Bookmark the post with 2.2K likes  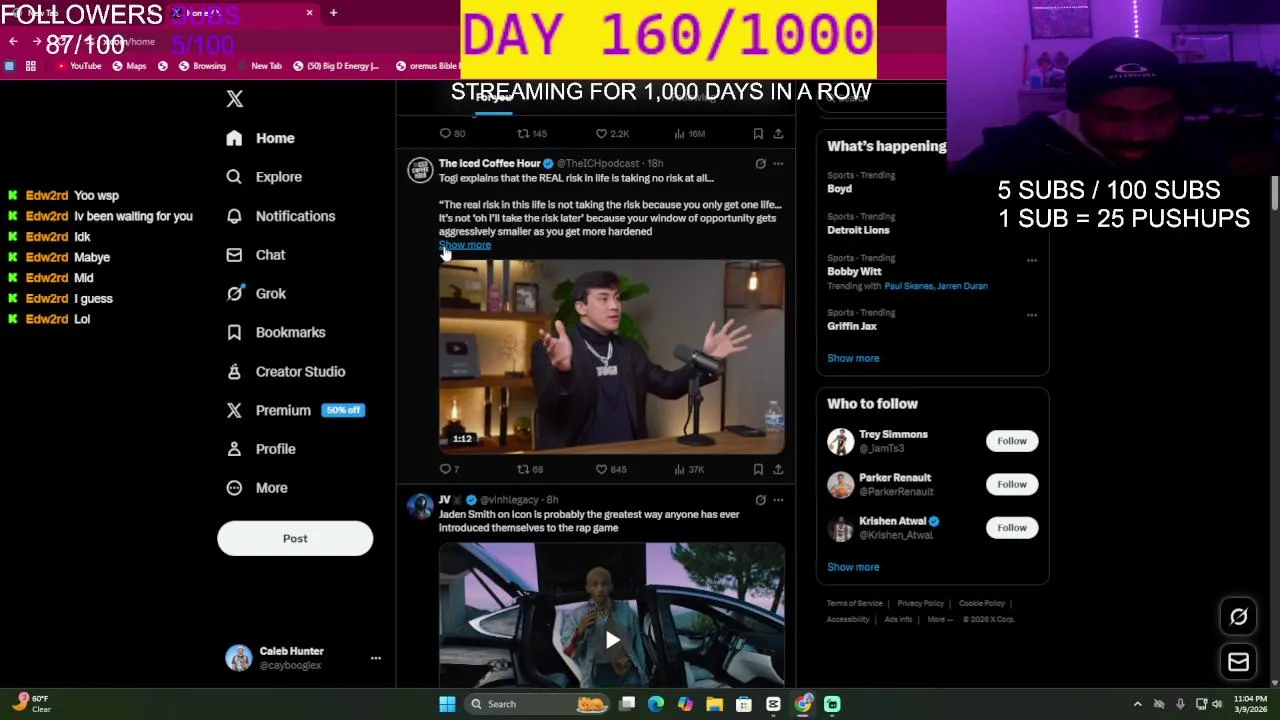click(758, 133)
